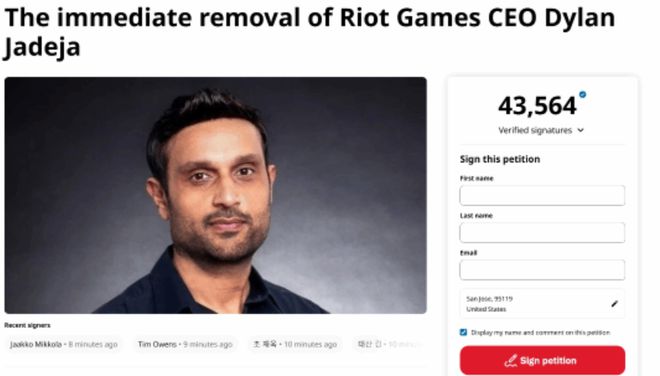Click the petition title heading
The height and width of the screenshot is (376, 660).
point(309,32)
